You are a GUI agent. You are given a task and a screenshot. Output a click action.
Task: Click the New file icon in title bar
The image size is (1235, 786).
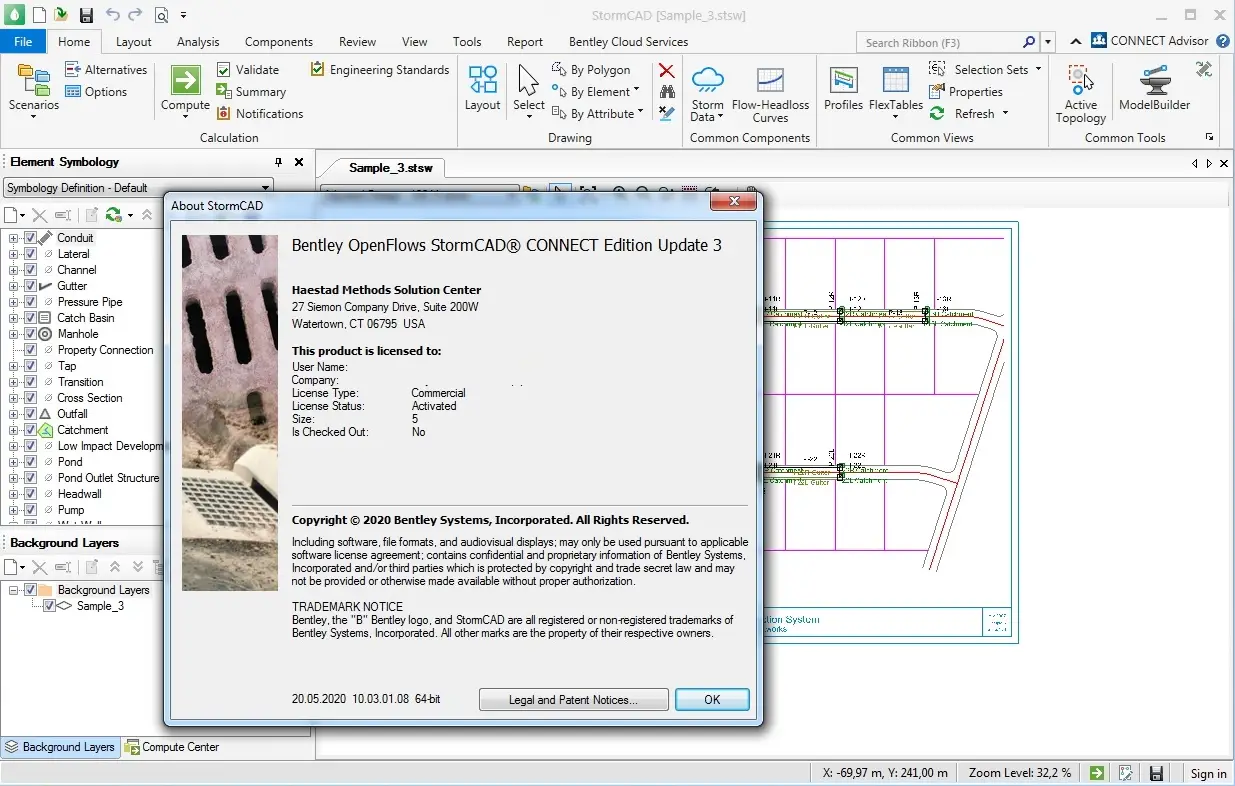click(x=39, y=15)
